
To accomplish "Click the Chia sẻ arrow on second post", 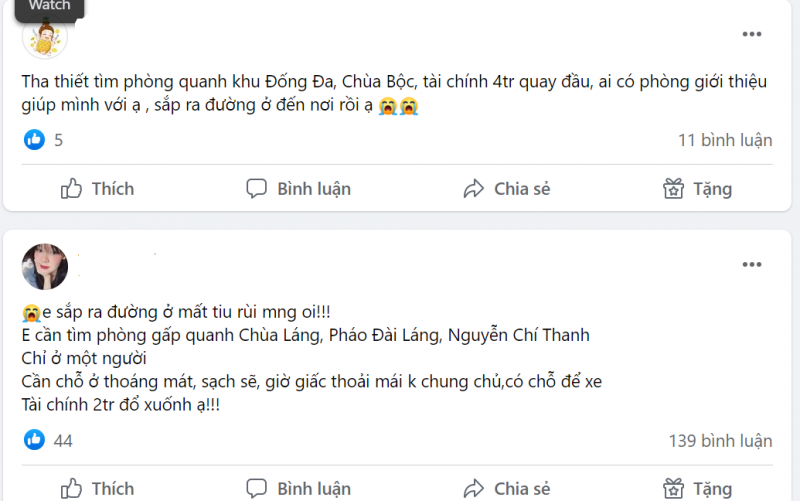I will coord(473,489).
